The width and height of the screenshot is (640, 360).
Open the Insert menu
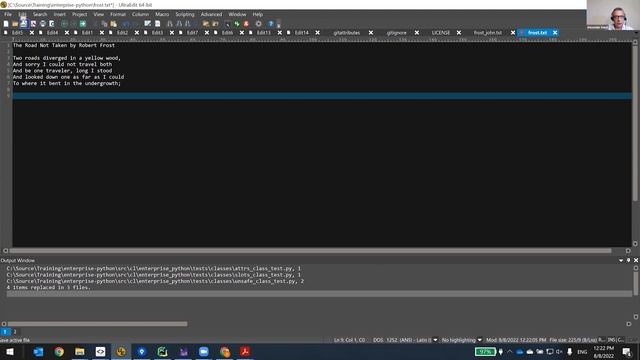(60, 14)
